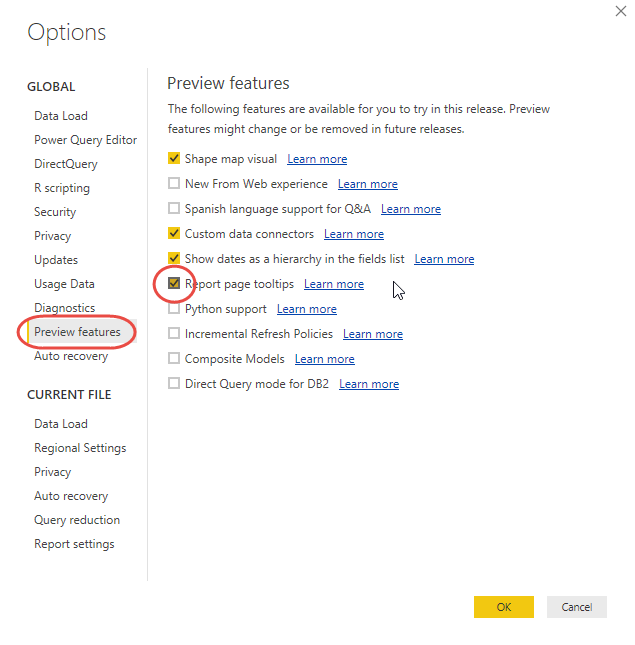Open Query reduction settings

pyautogui.click(x=77, y=520)
